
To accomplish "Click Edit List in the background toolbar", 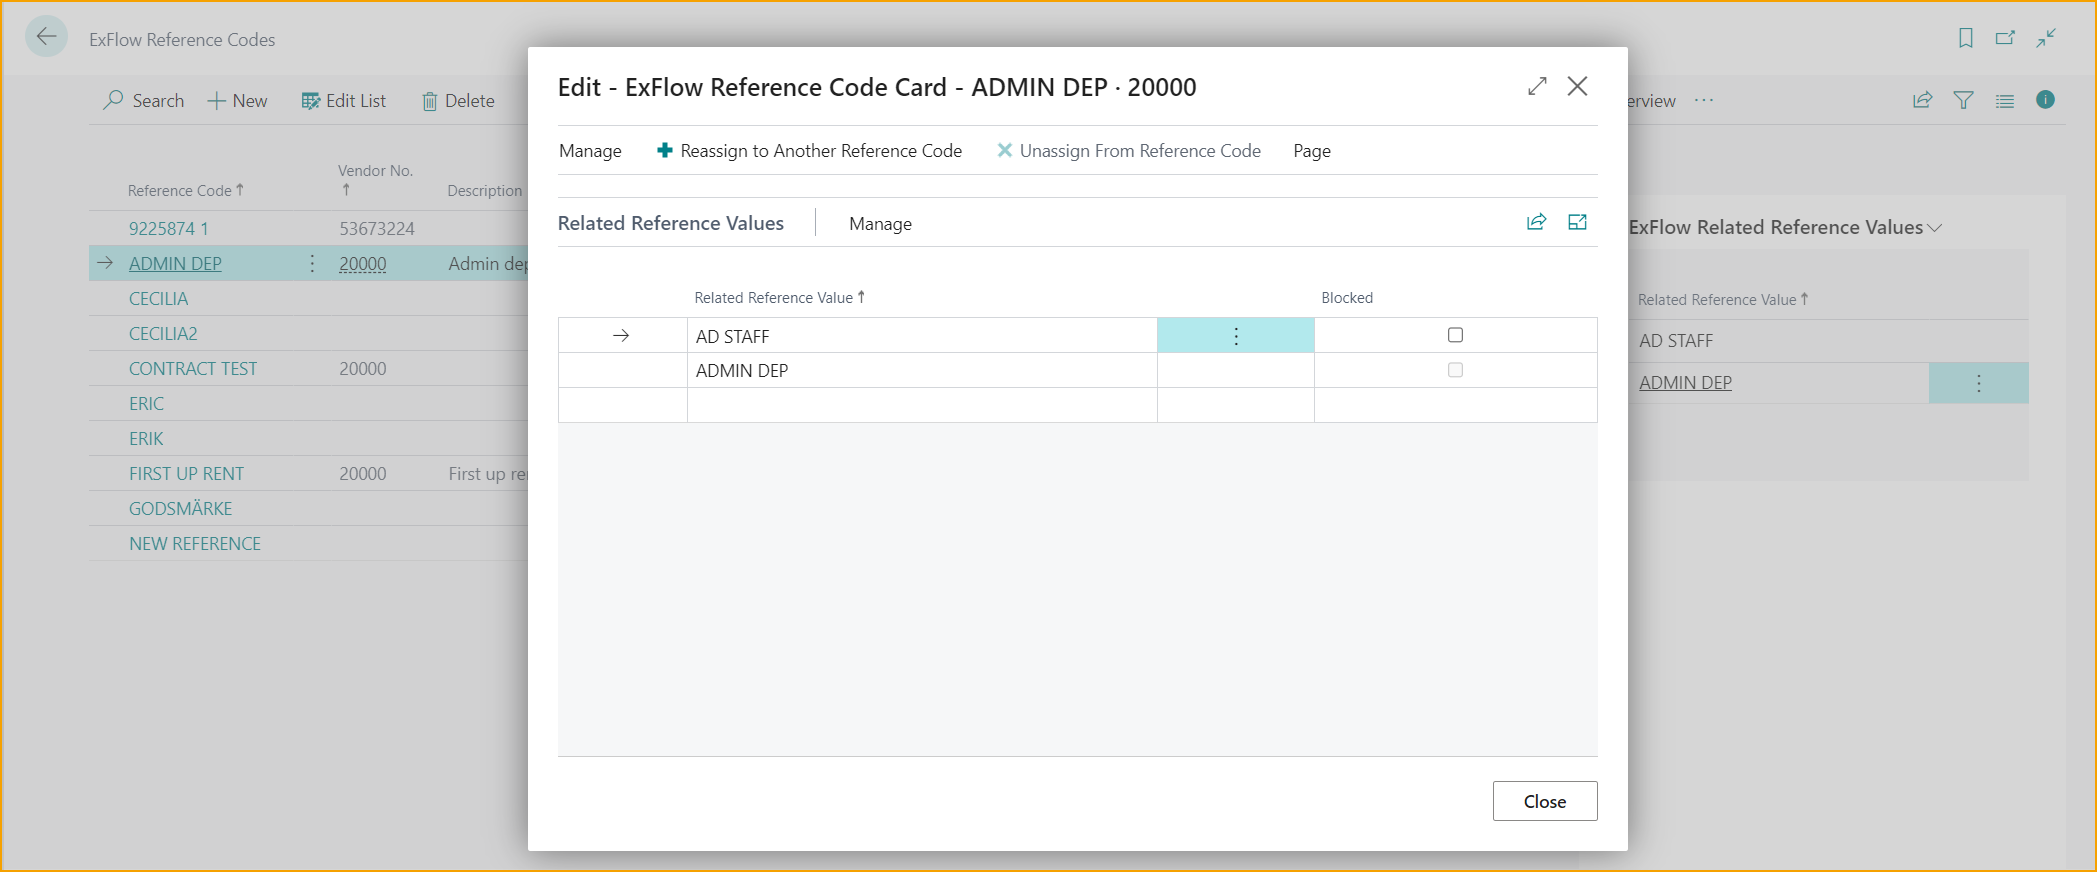I will (344, 101).
